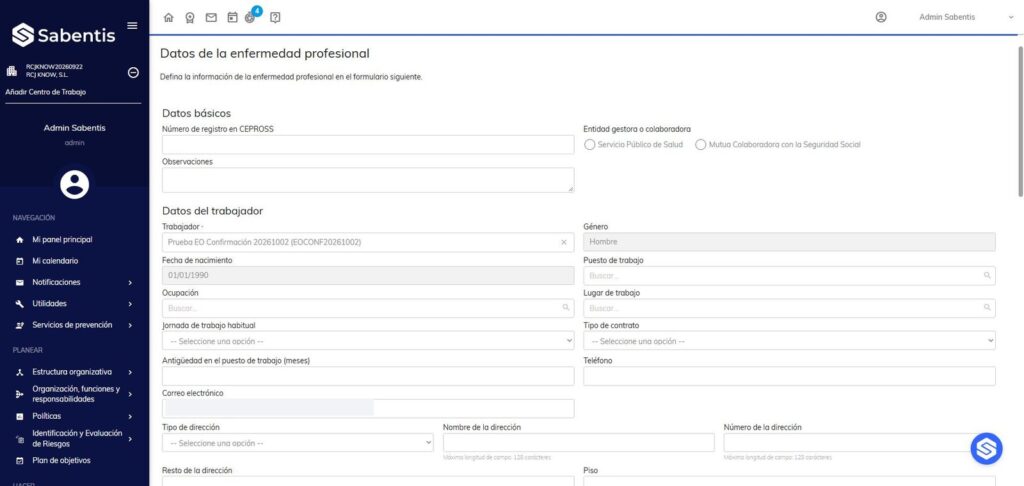Expand Políticas submenu chevron
1024x486 pixels.
click(x=130, y=416)
